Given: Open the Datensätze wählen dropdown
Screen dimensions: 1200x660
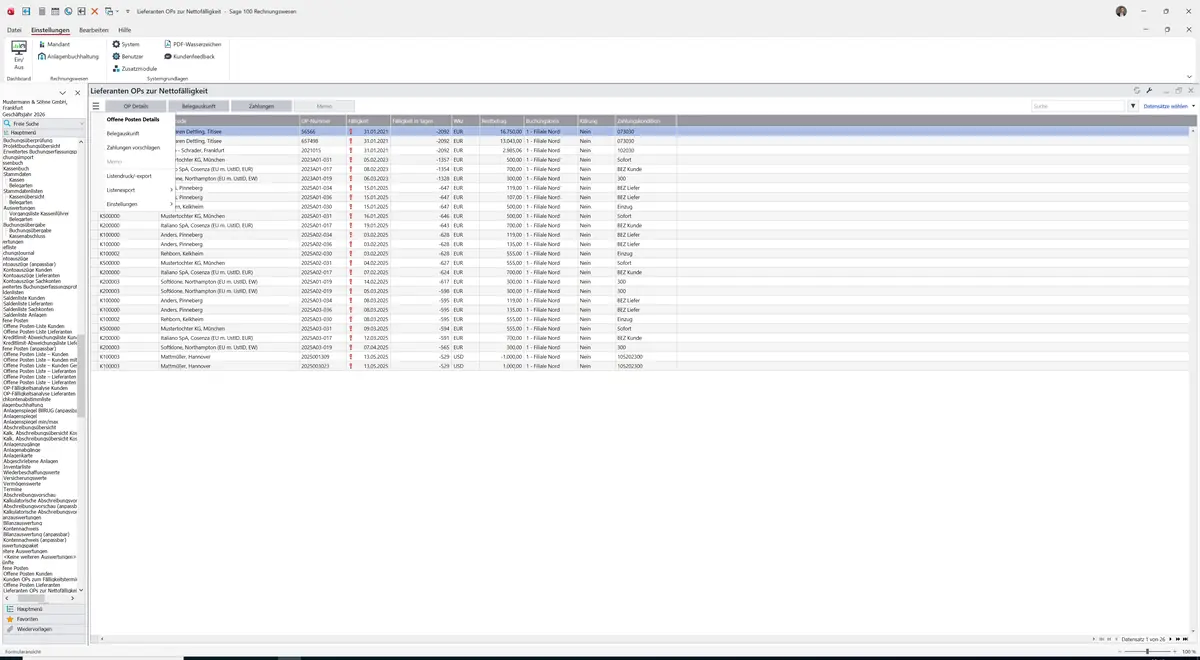Looking at the screenshot, I should 1167,106.
